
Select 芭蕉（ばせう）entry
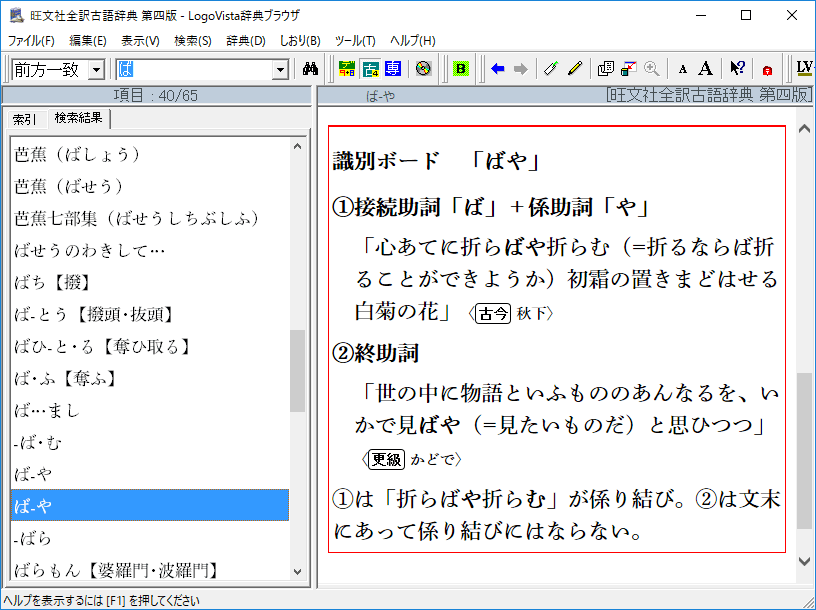point(150,186)
